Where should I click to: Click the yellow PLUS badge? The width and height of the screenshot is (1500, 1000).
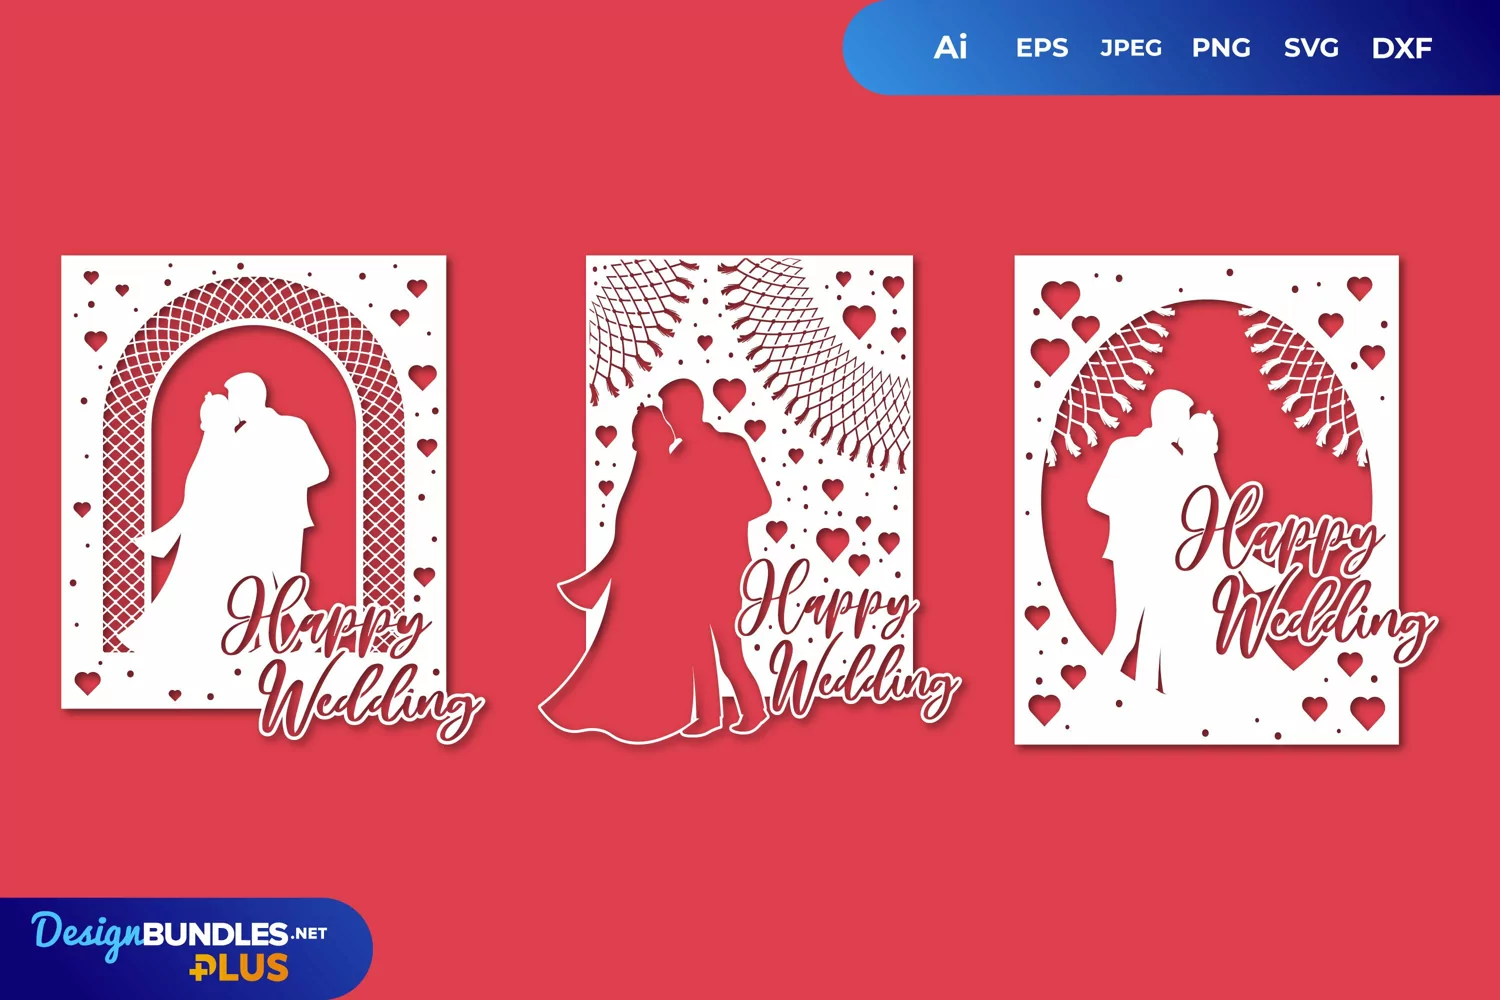(239, 968)
